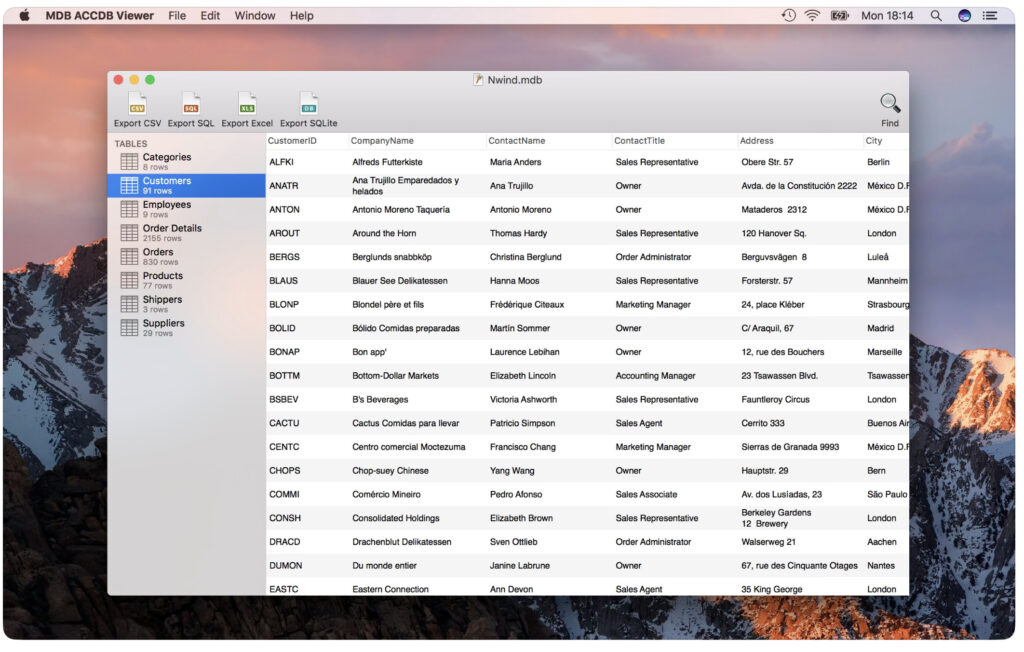Open the Edit menu
The image size is (1024, 652).
point(210,16)
